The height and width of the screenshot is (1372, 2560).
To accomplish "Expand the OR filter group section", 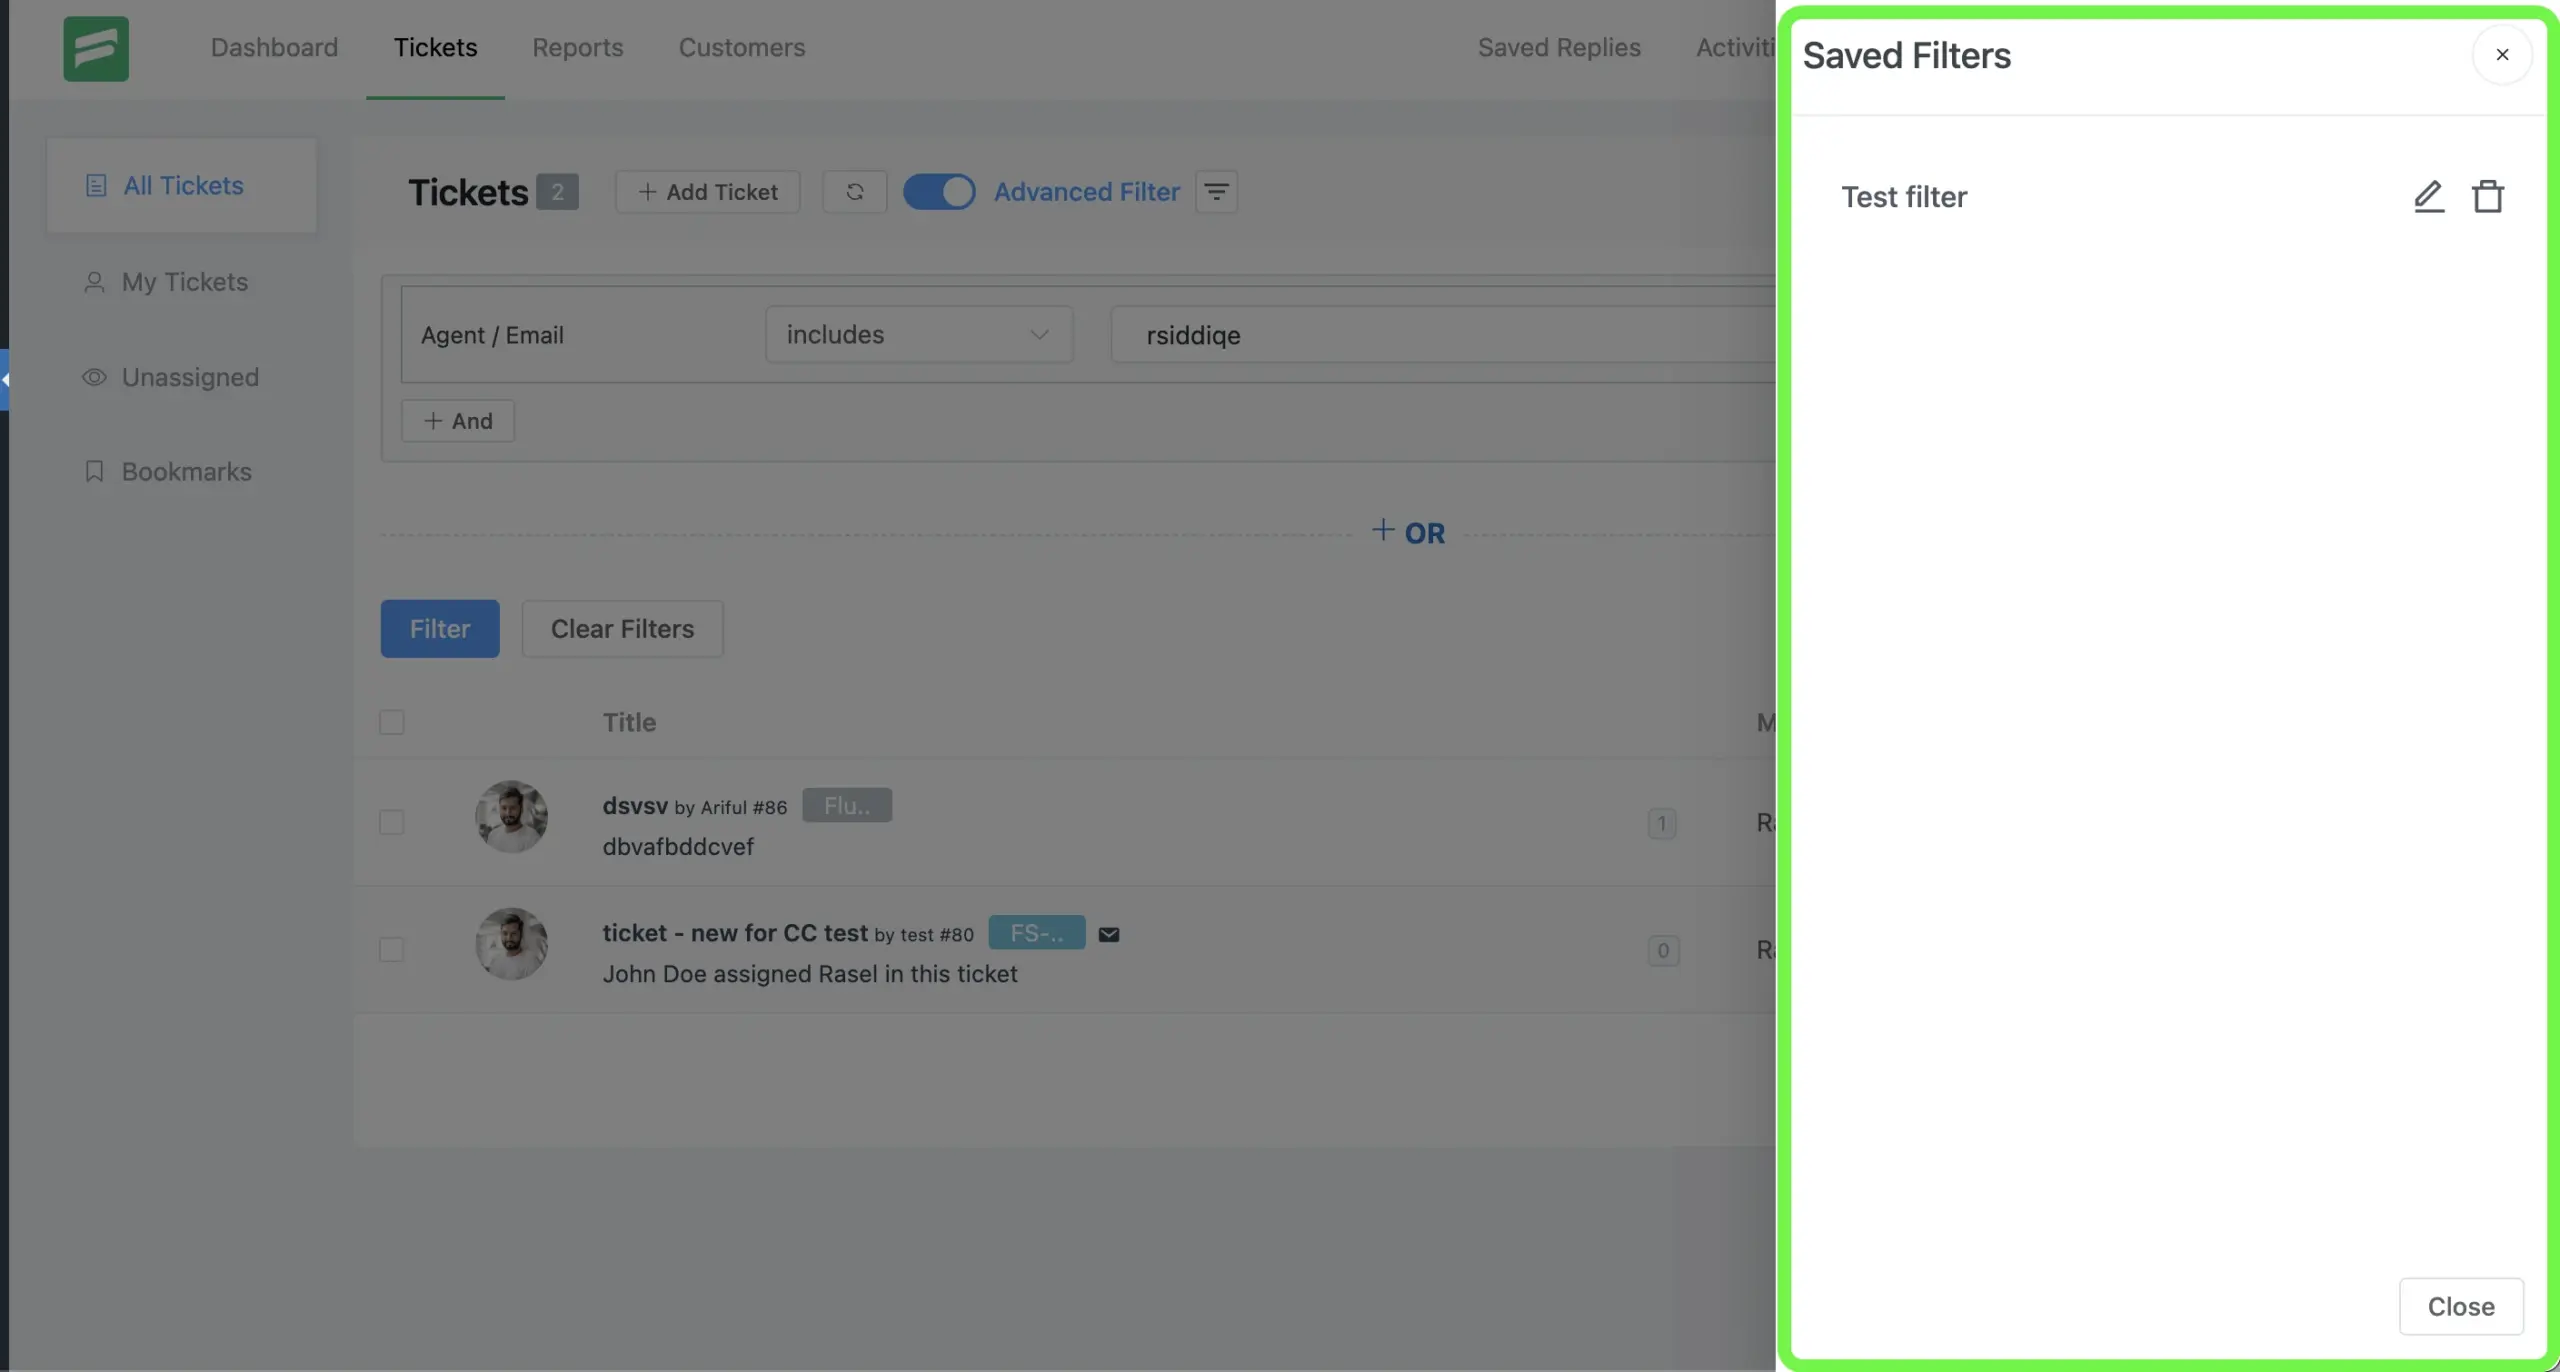I will click(1407, 530).
